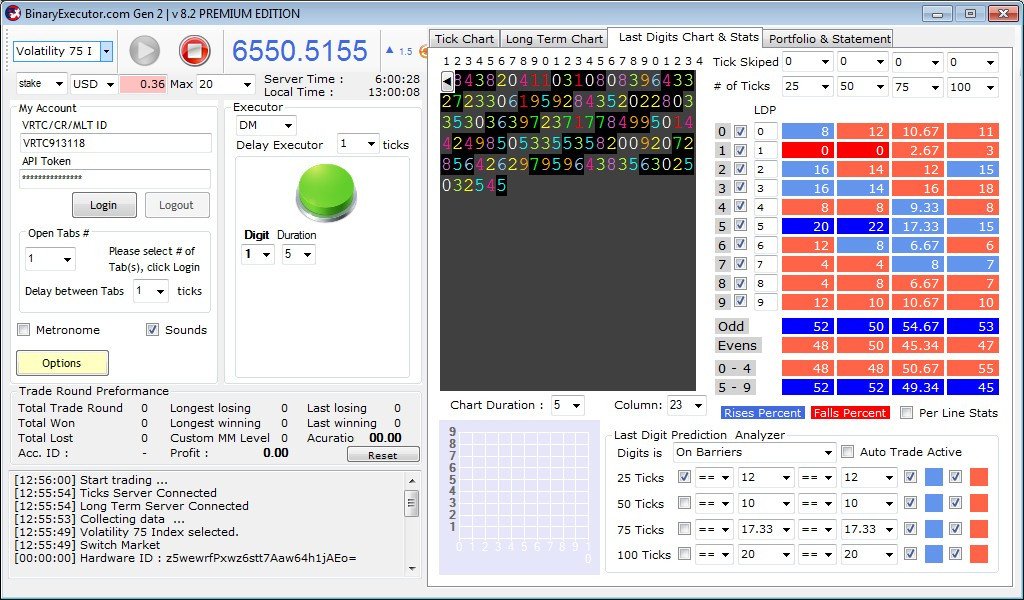The image size is (1024, 600).
Task: Uncheck digit 5 row checkbox
Action: (x=740, y=225)
